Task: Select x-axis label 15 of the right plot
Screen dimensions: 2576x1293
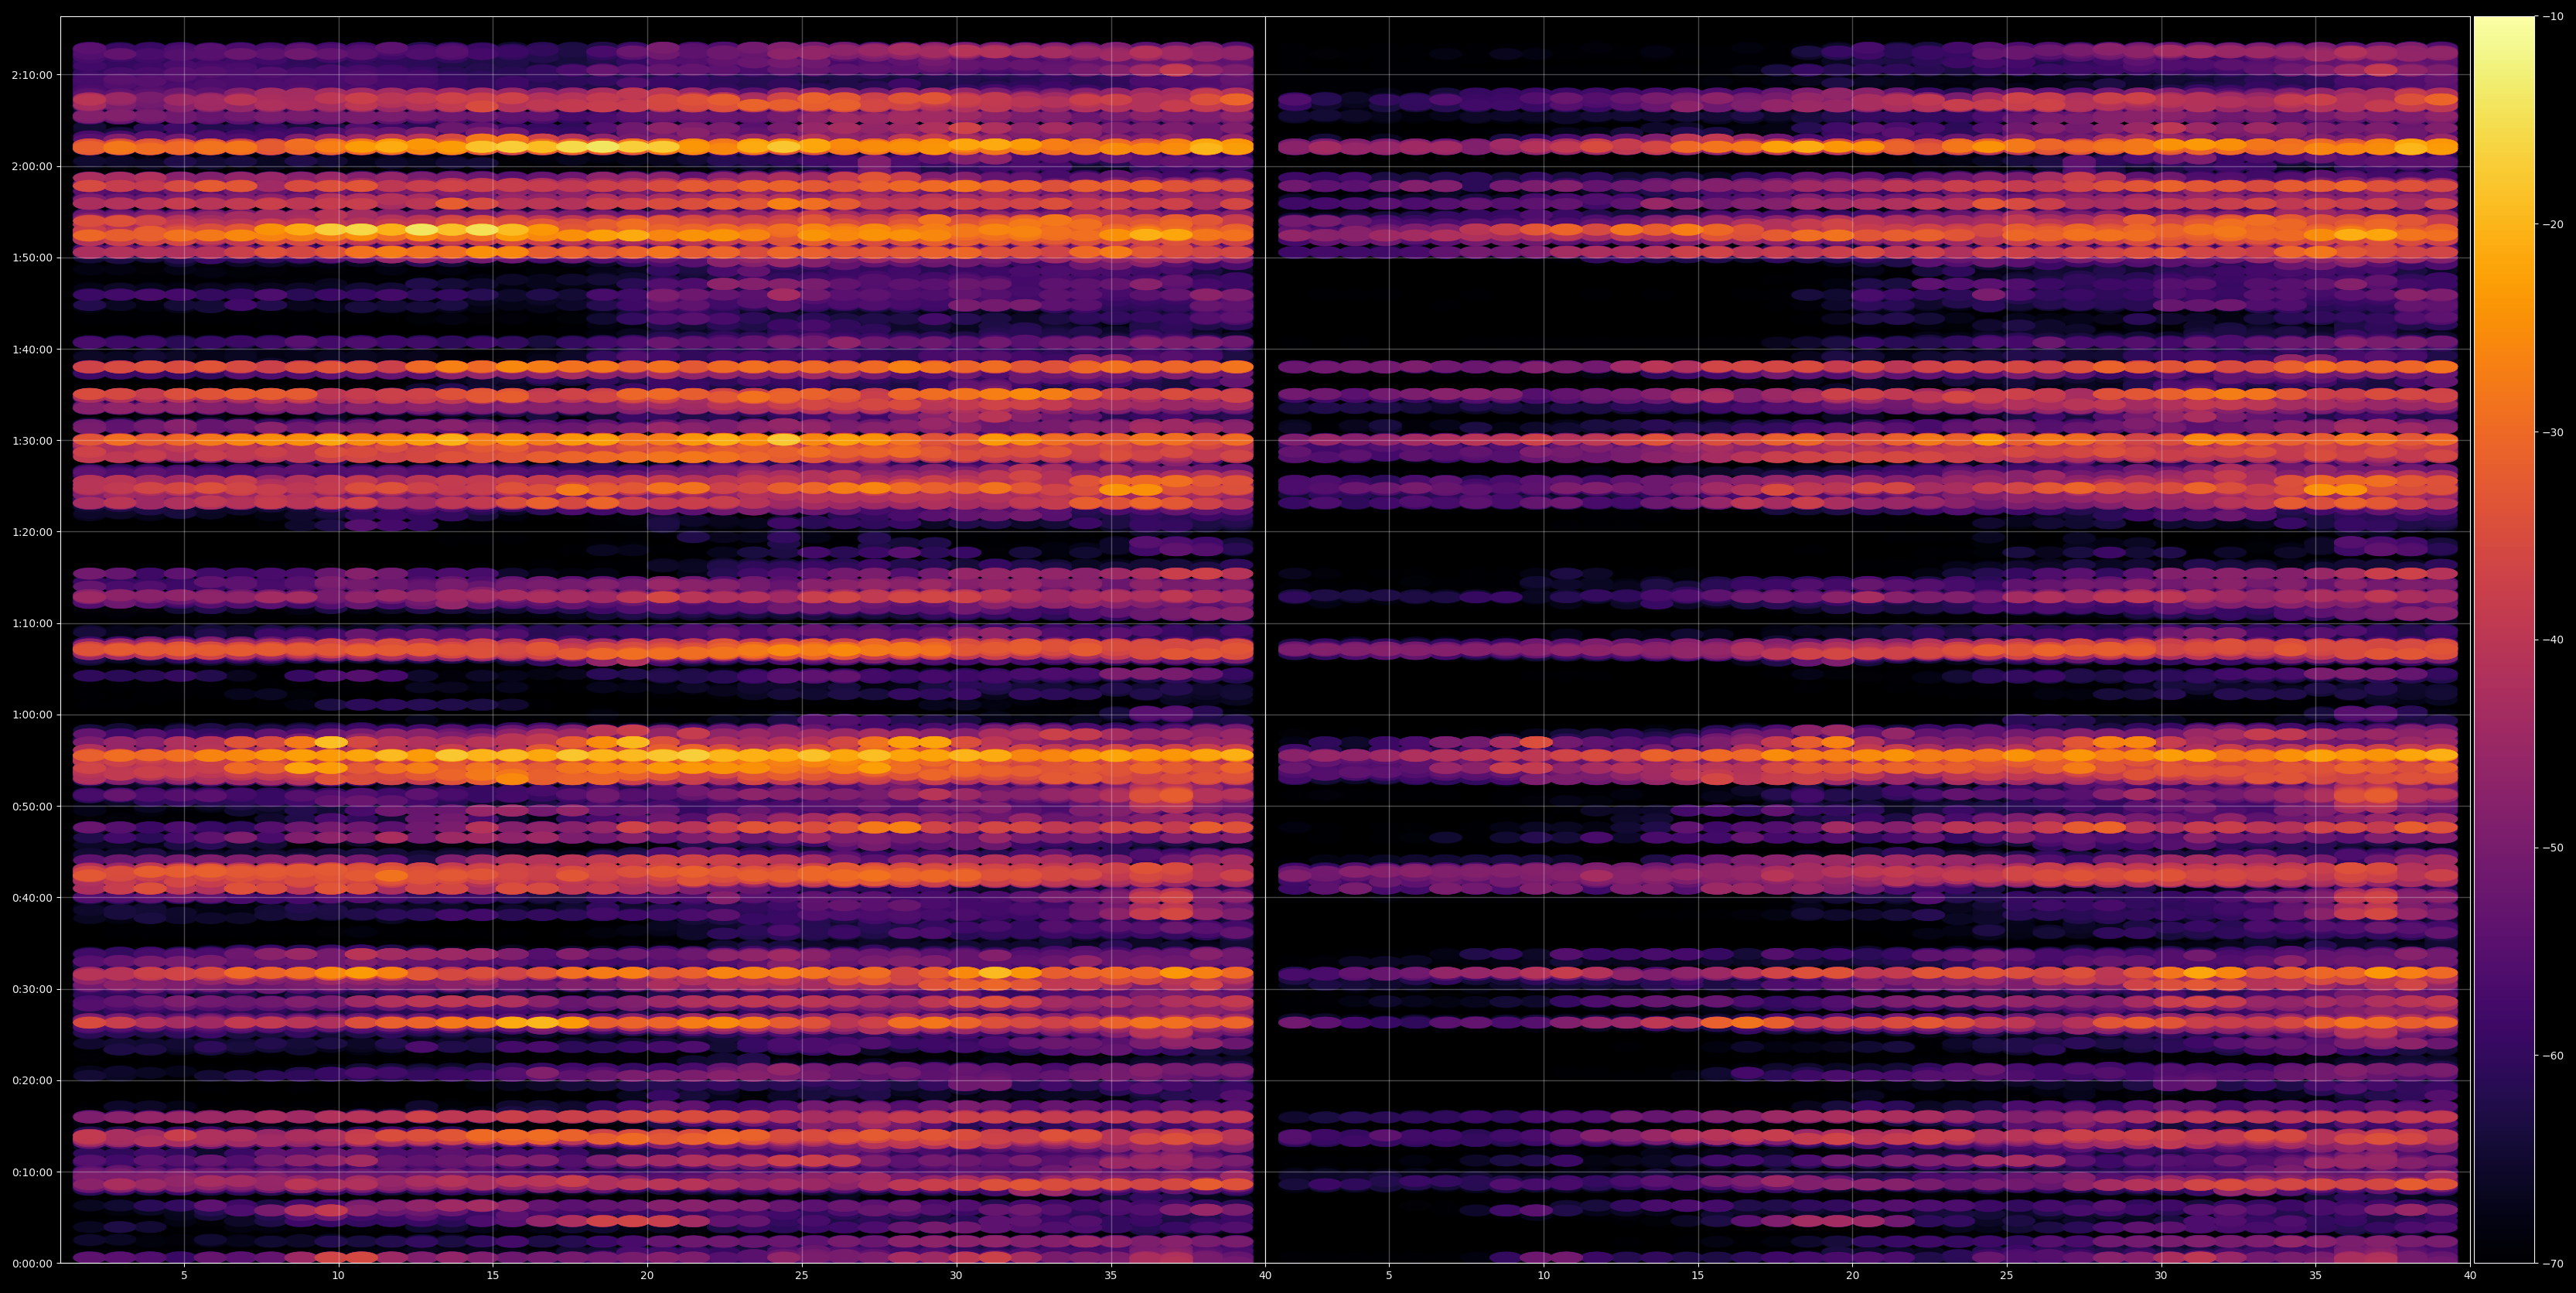Action: coord(1698,1276)
